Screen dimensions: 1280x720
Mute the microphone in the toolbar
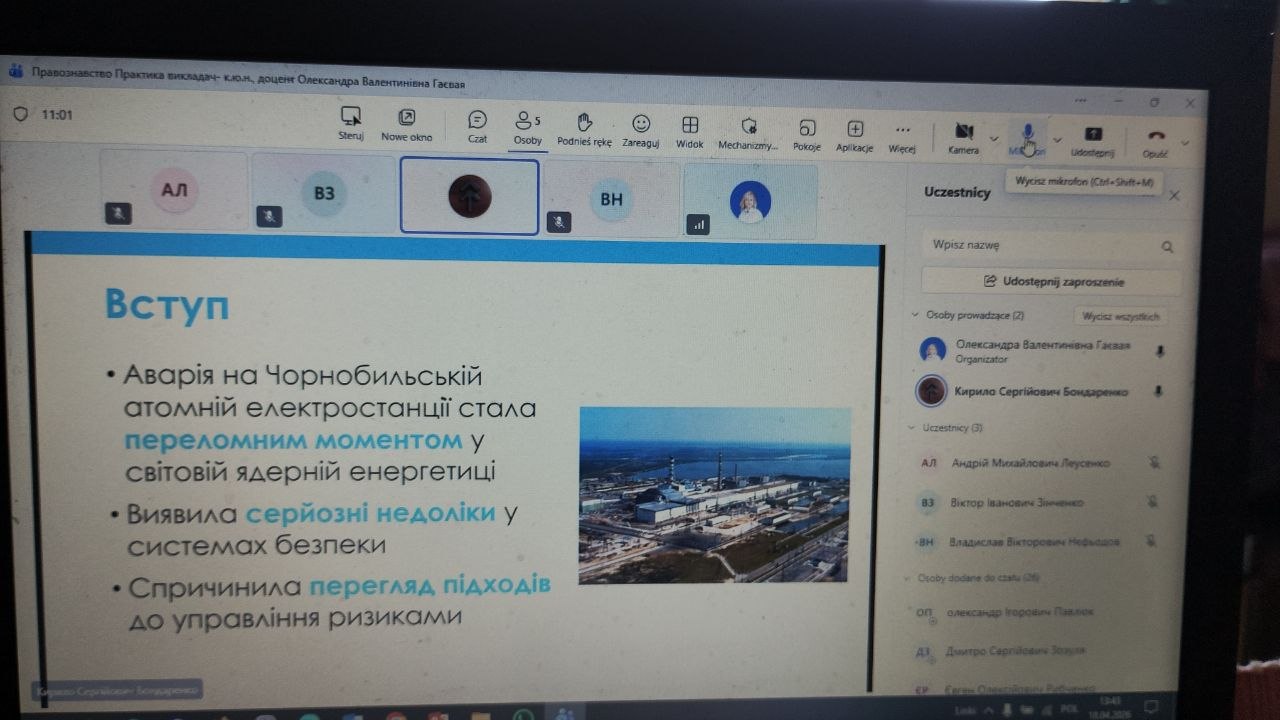pos(1027,138)
